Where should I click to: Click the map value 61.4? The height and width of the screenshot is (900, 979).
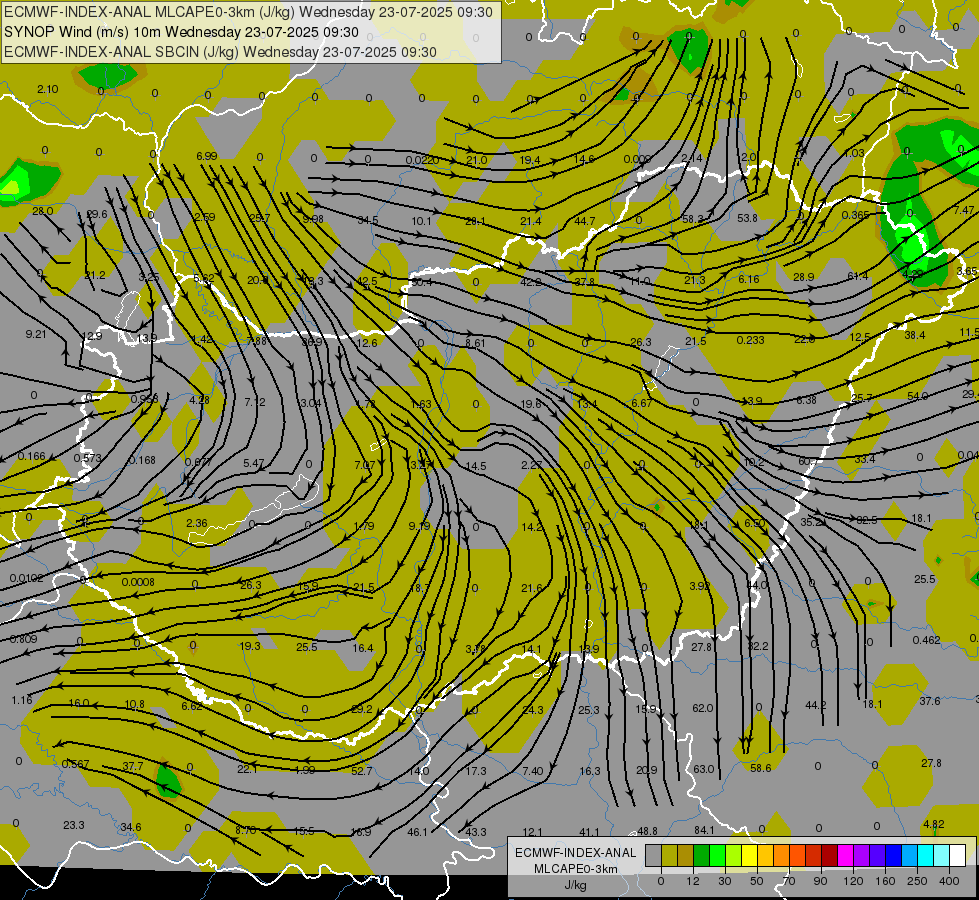pyautogui.click(x=858, y=276)
